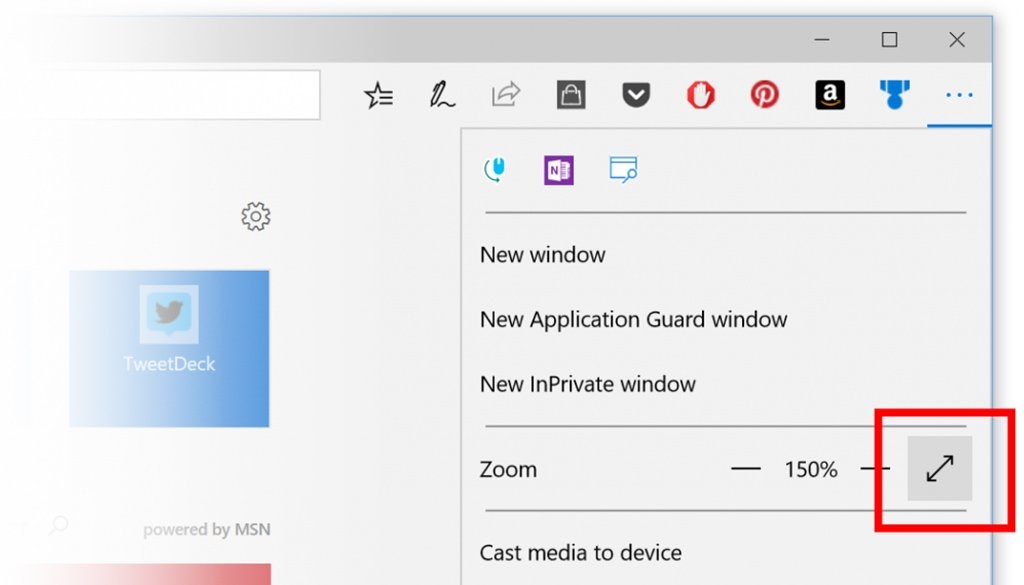Click the Add notes pen icon
The height and width of the screenshot is (585, 1024).
click(x=441, y=95)
